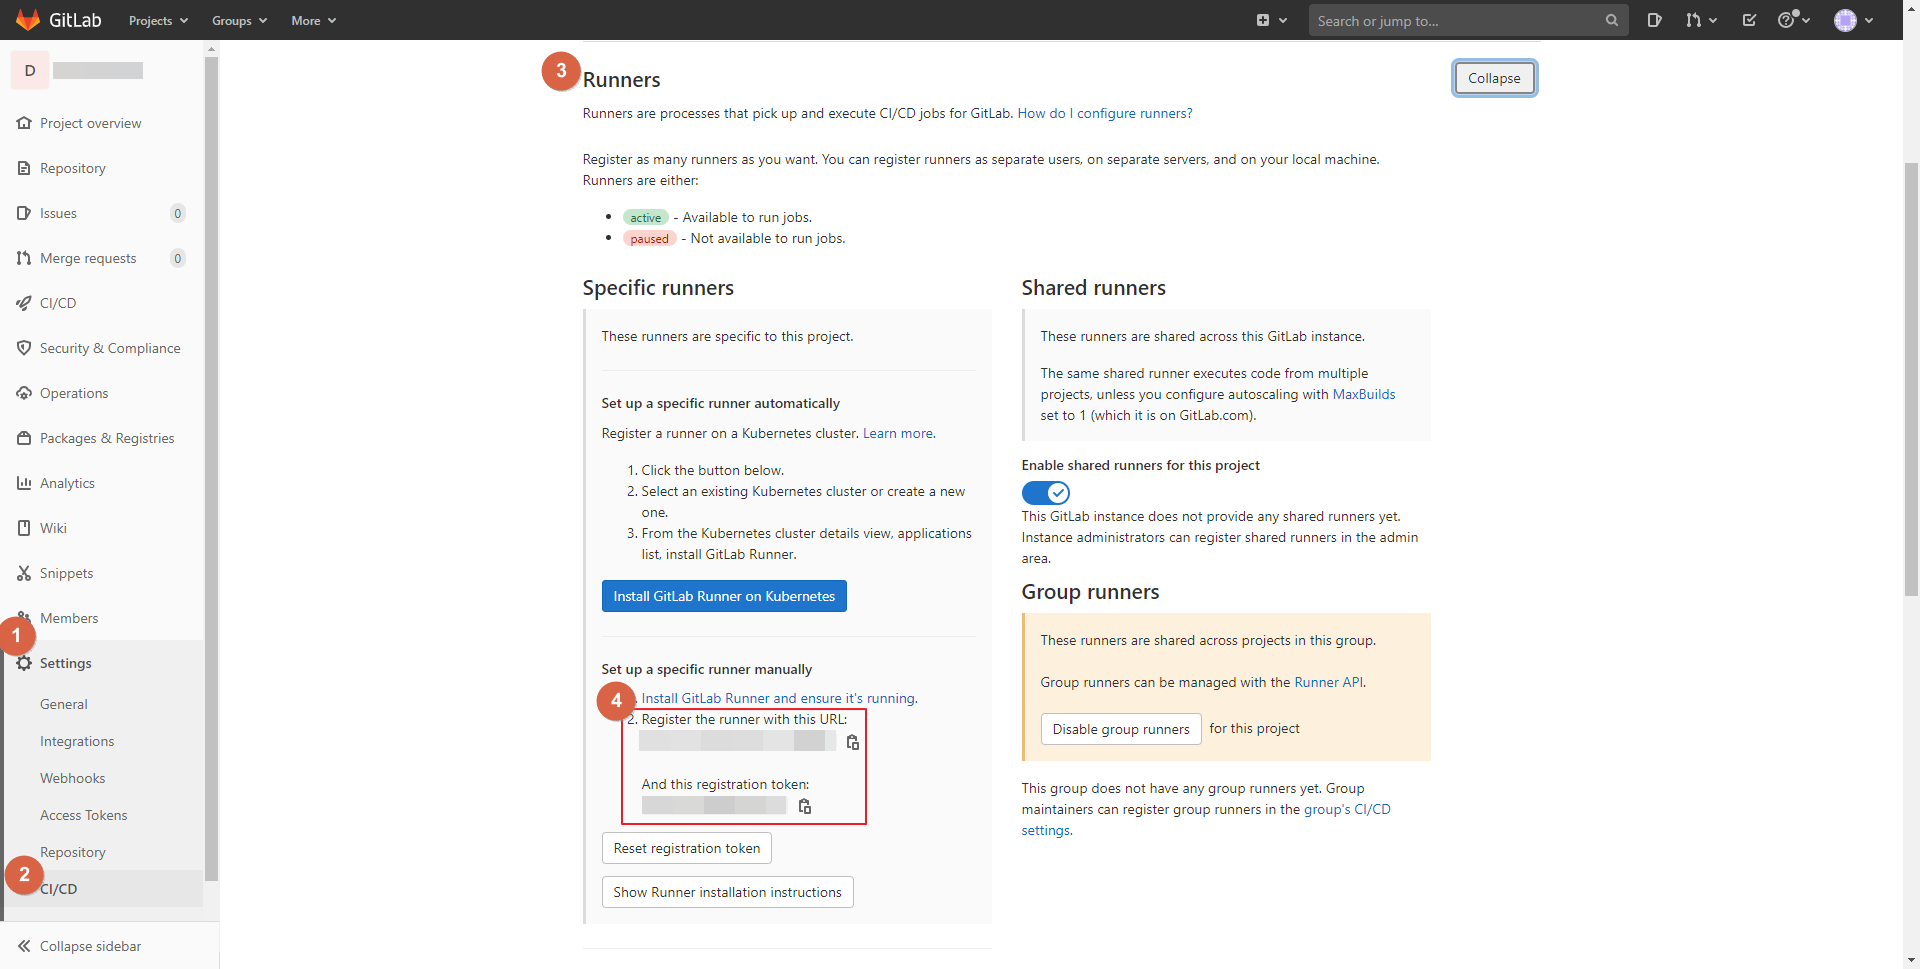Click Install GitLab Runner on Kubernetes button
The width and height of the screenshot is (1920, 969).
[x=724, y=596]
